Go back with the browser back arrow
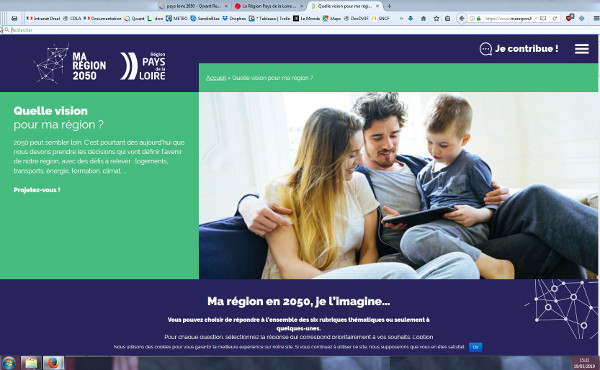The image size is (600, 370). [x=461, y=18]
